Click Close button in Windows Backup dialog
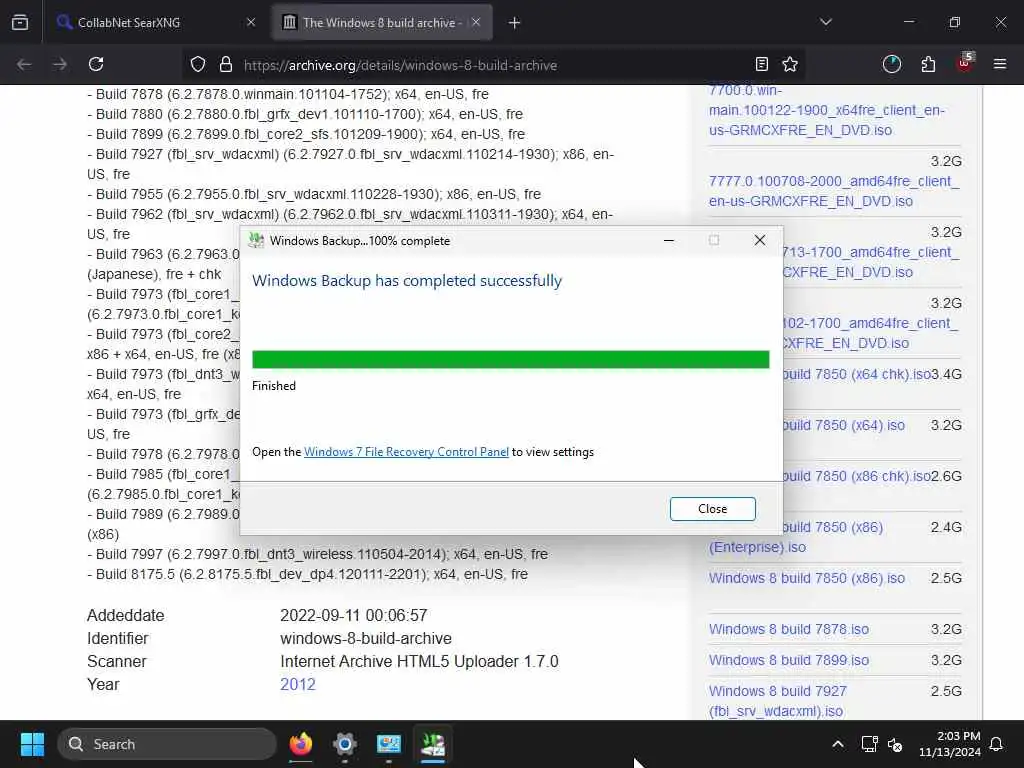Screen dimensions: 1024x768 pyautogui.click(x=712, y=509)
